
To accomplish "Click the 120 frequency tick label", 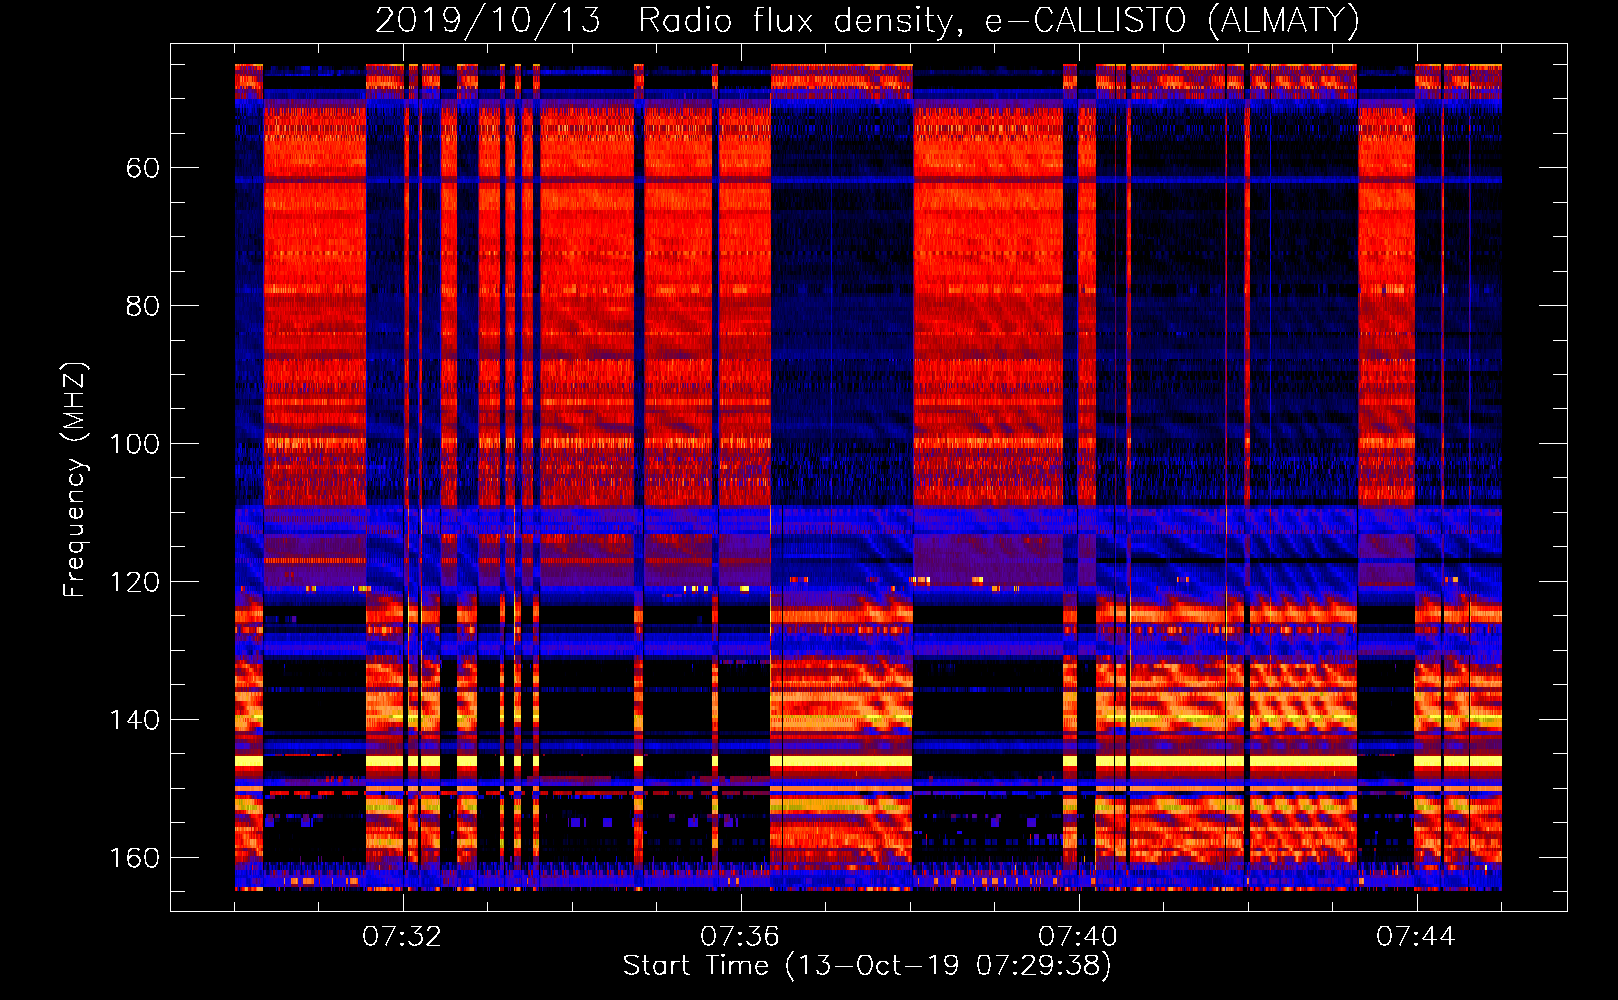I will pos(135,582).
